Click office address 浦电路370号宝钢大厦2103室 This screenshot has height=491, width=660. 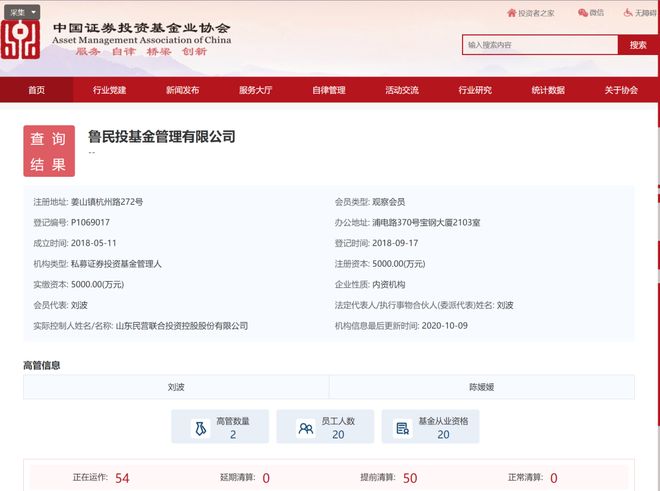pyautogui.click(x=426, y=222)
